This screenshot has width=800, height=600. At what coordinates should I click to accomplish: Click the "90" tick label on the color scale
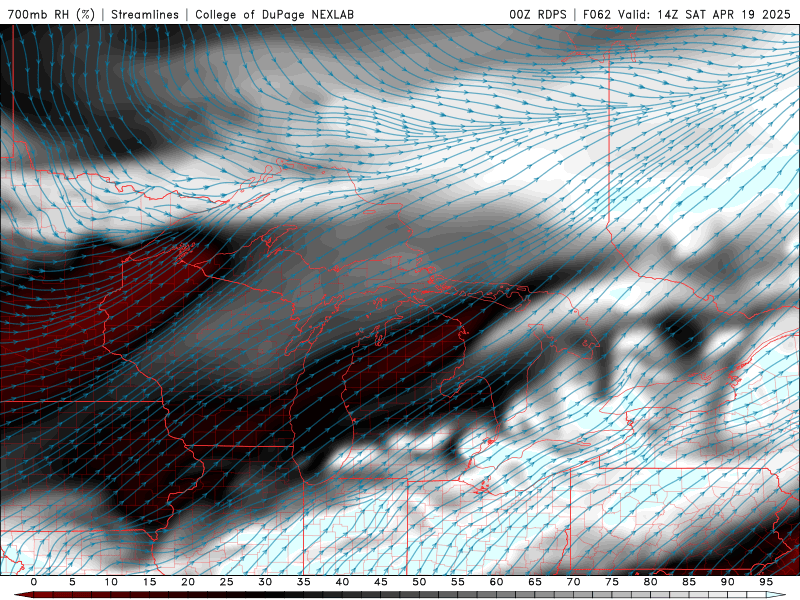pyautogui.click(x=728, y=582)
